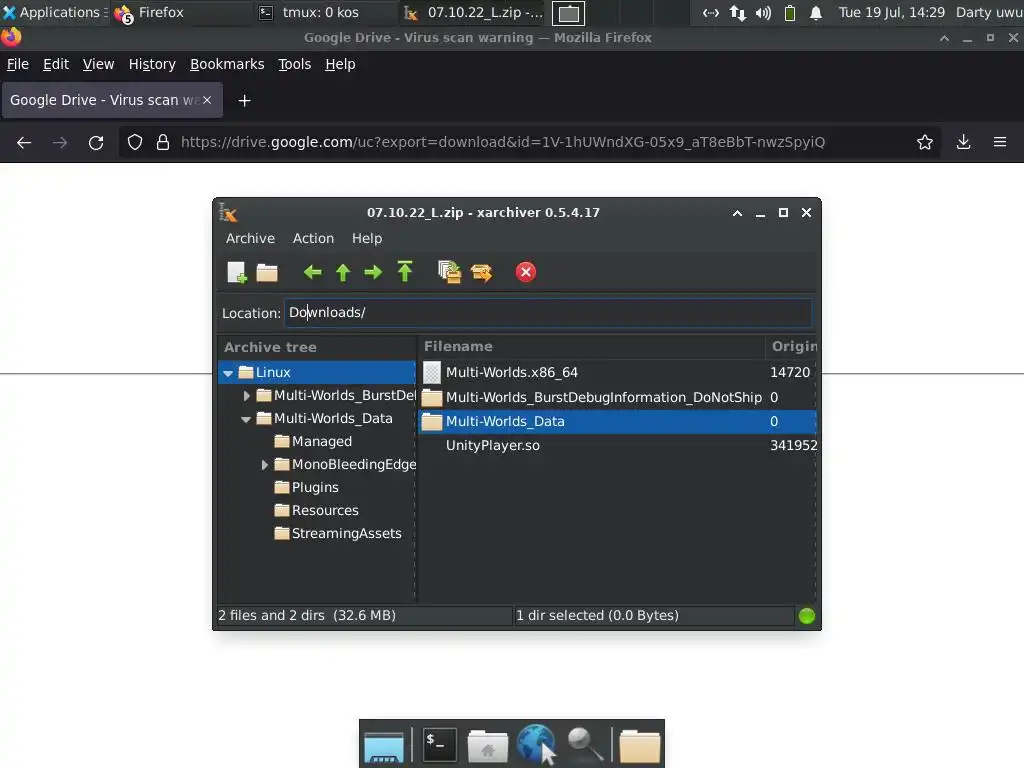Screen dimensions: 1024x768
Task: Go forward with the green right arrow
Action: click(373, 272)
